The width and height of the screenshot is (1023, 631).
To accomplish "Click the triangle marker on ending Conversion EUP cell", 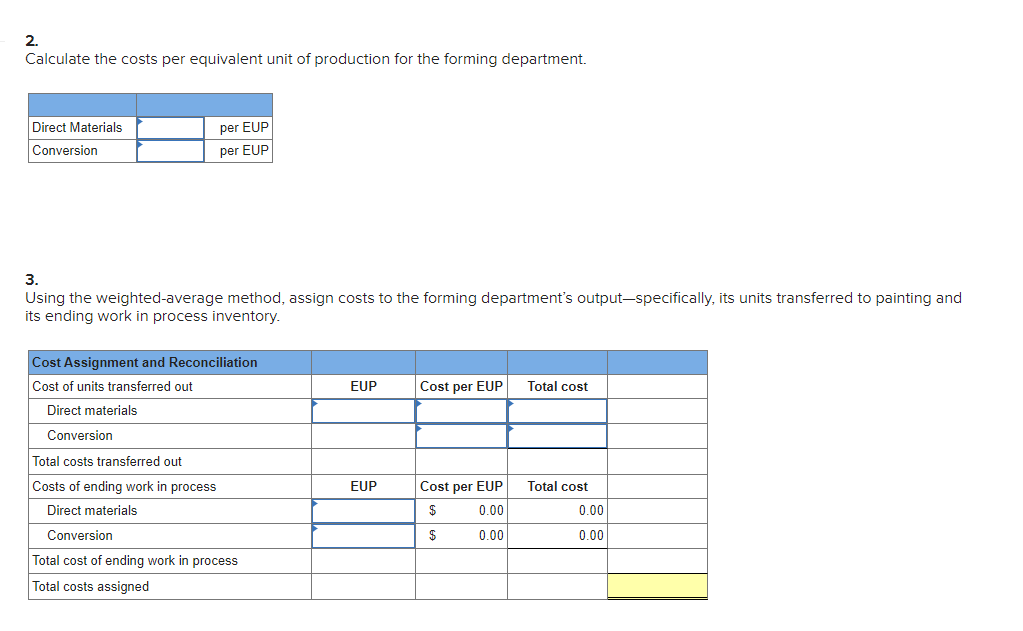I will click(x=316, y=527).
